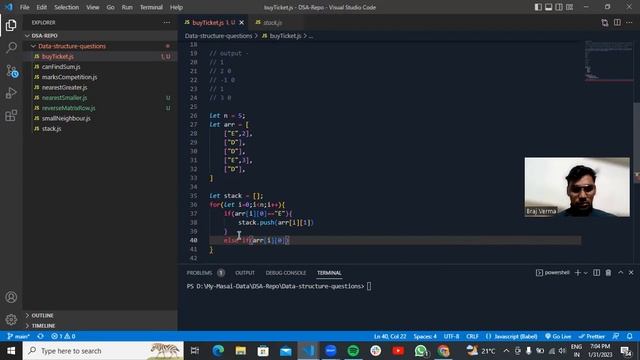
Task: Open errors and warnings status indicator
Action: 63,336
